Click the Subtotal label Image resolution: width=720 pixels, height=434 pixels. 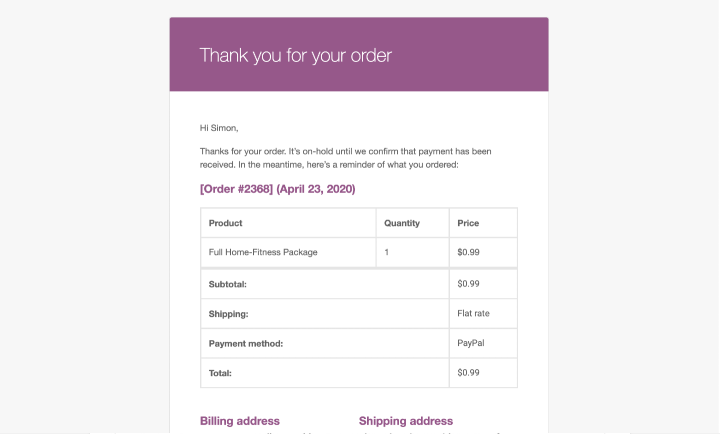pos(228,284)
